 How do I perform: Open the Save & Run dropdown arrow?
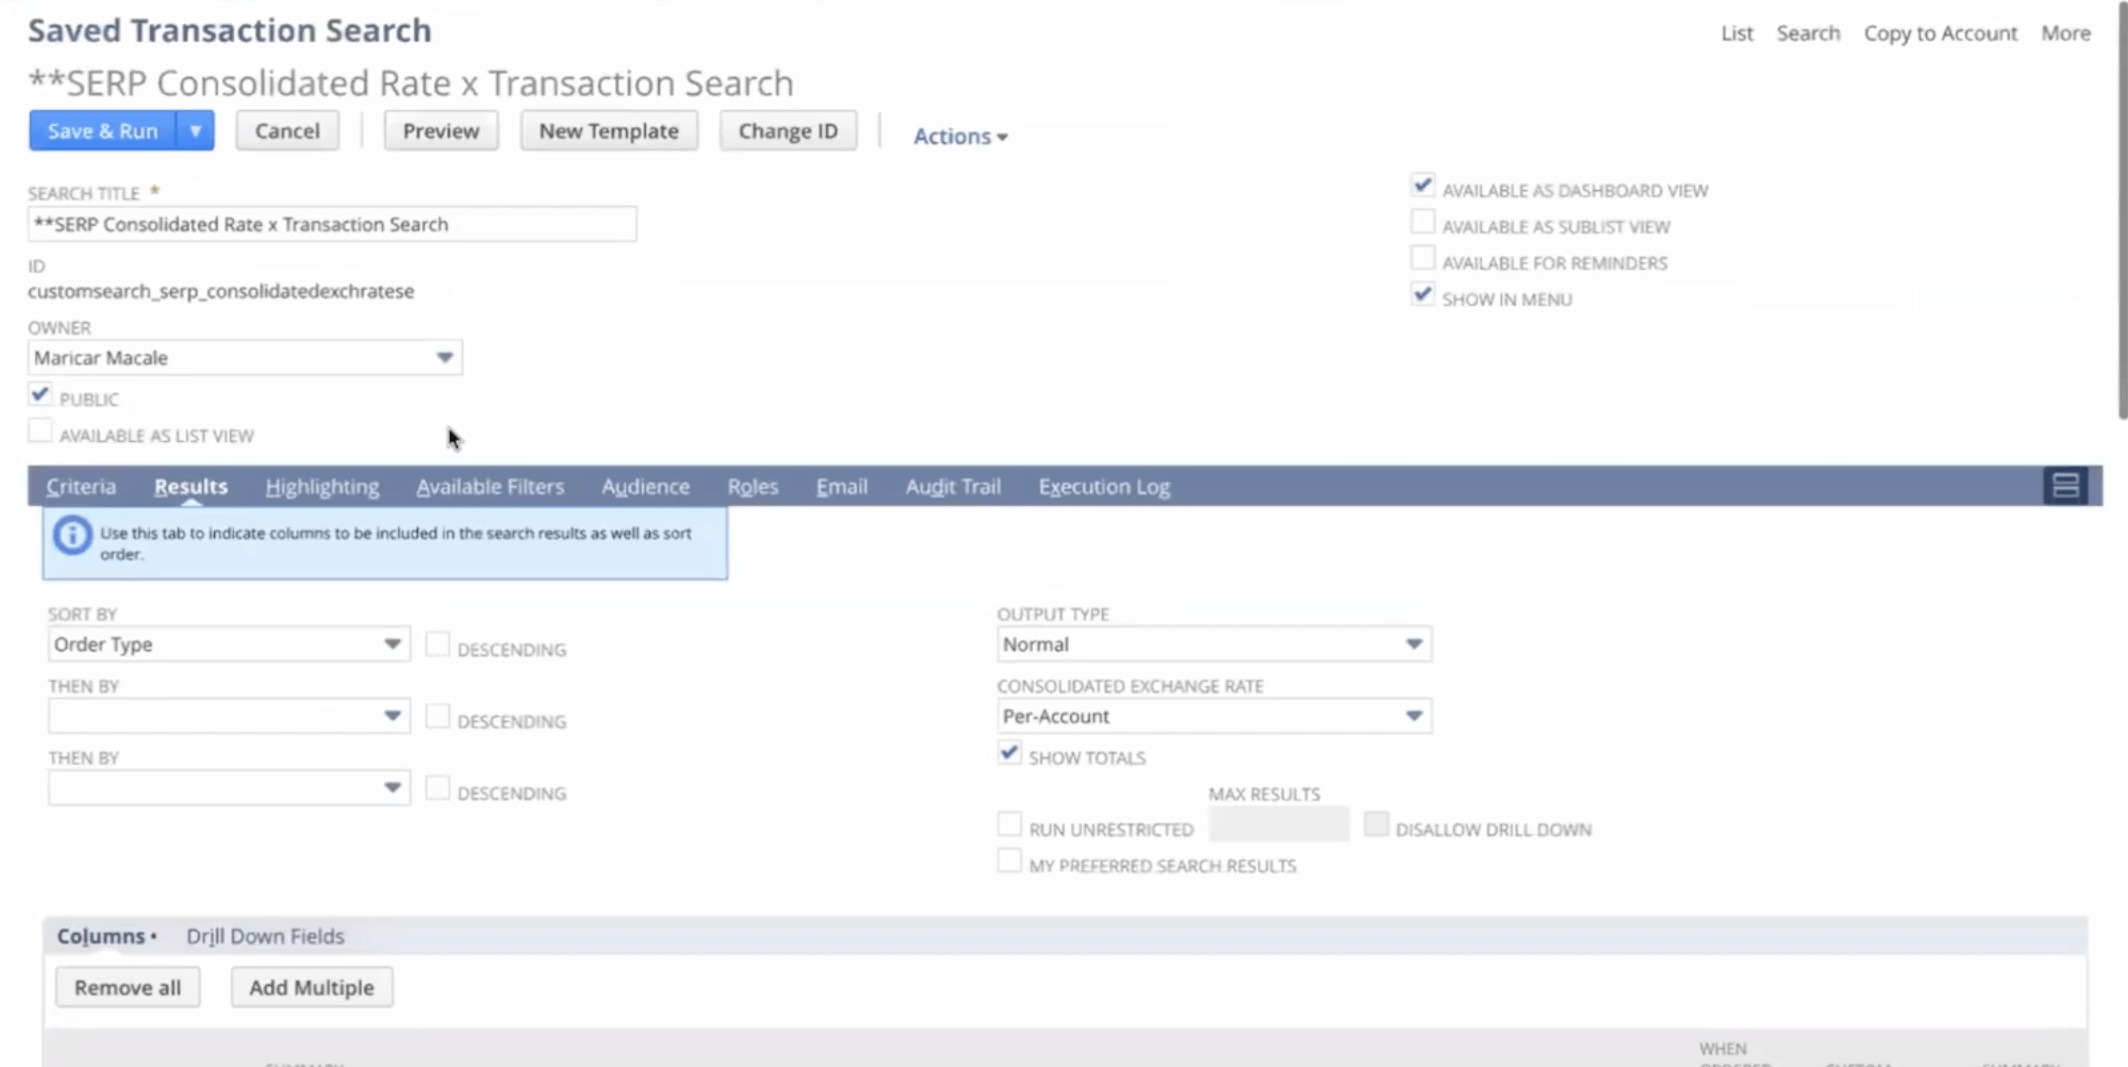(x=195, y=131)
